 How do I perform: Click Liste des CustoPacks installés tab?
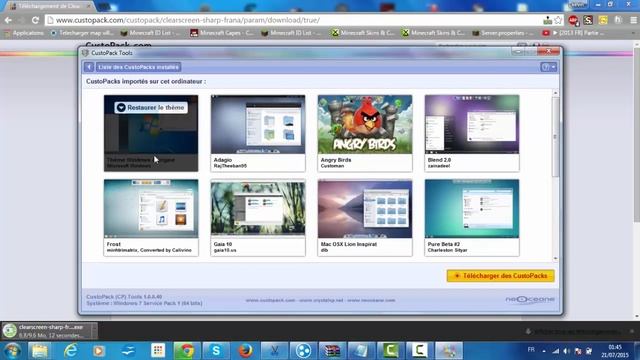point(138,67)
